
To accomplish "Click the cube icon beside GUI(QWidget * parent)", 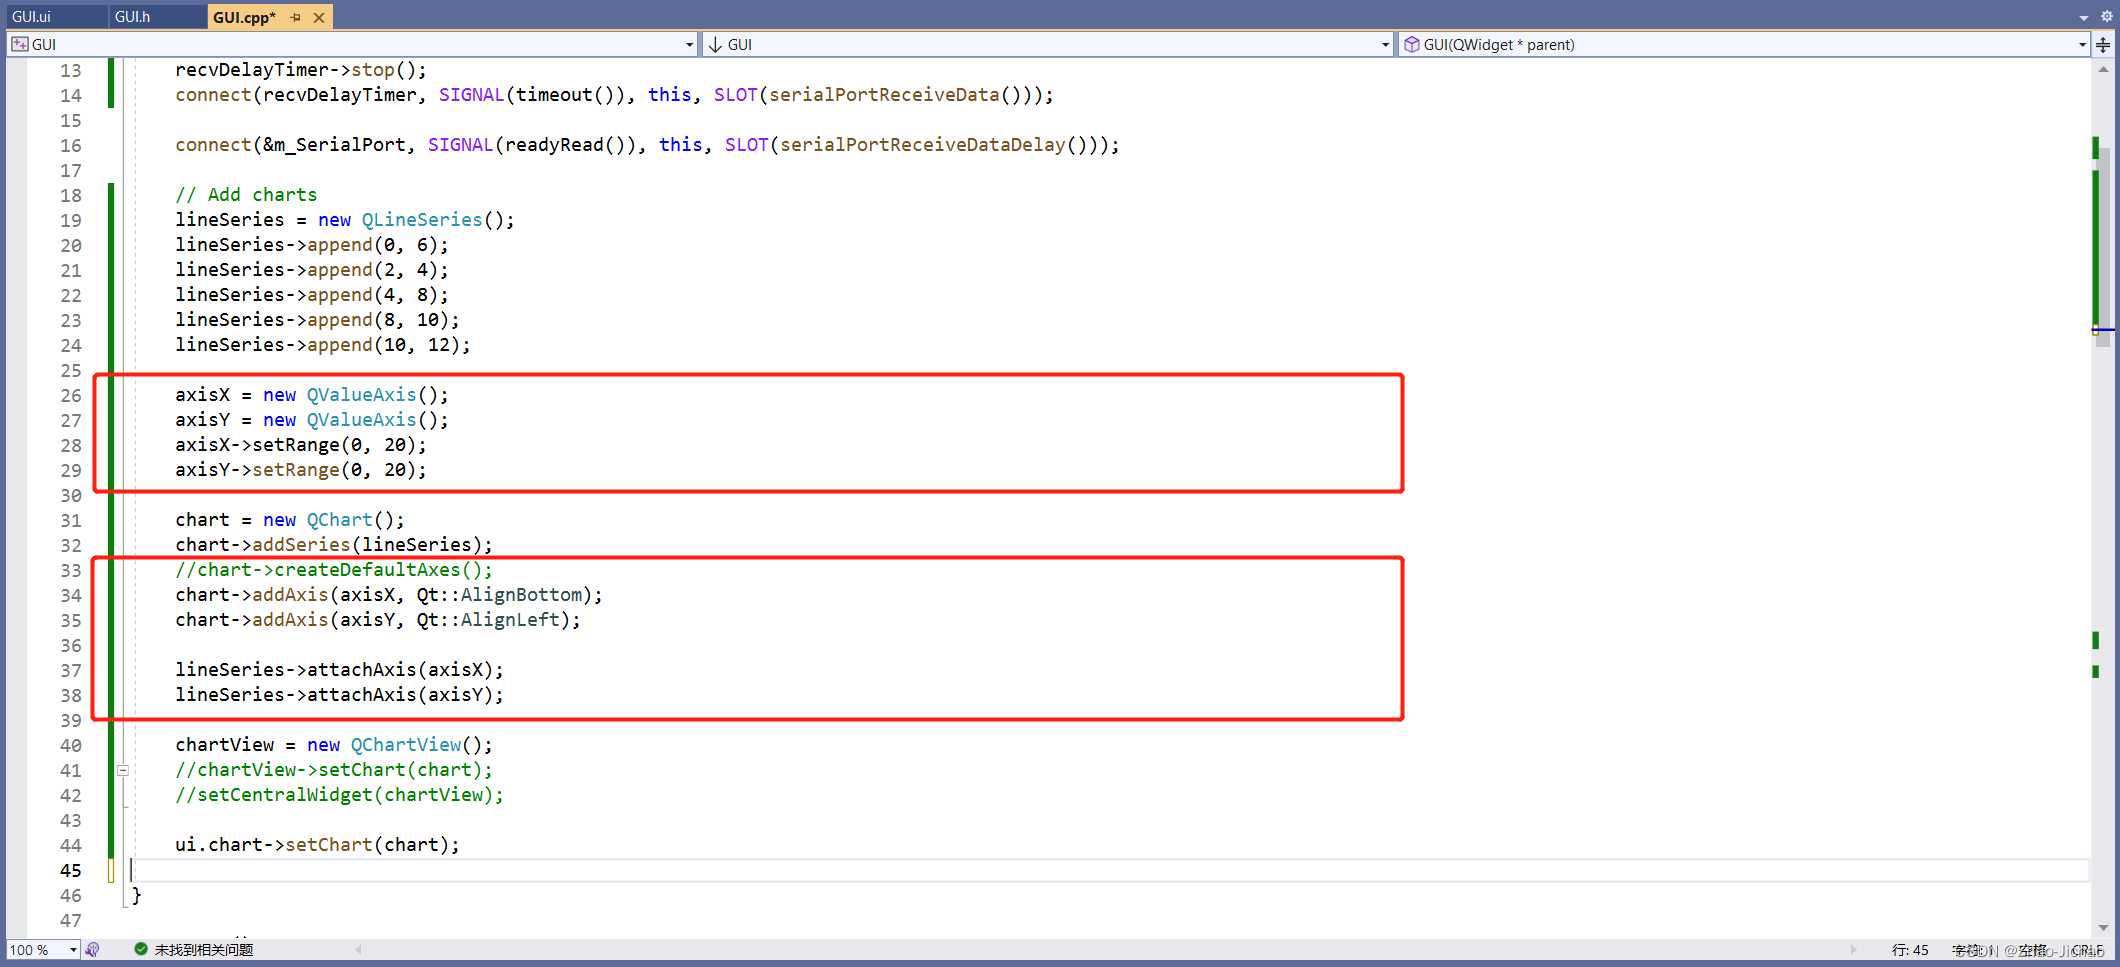I will pos(1412,44).
